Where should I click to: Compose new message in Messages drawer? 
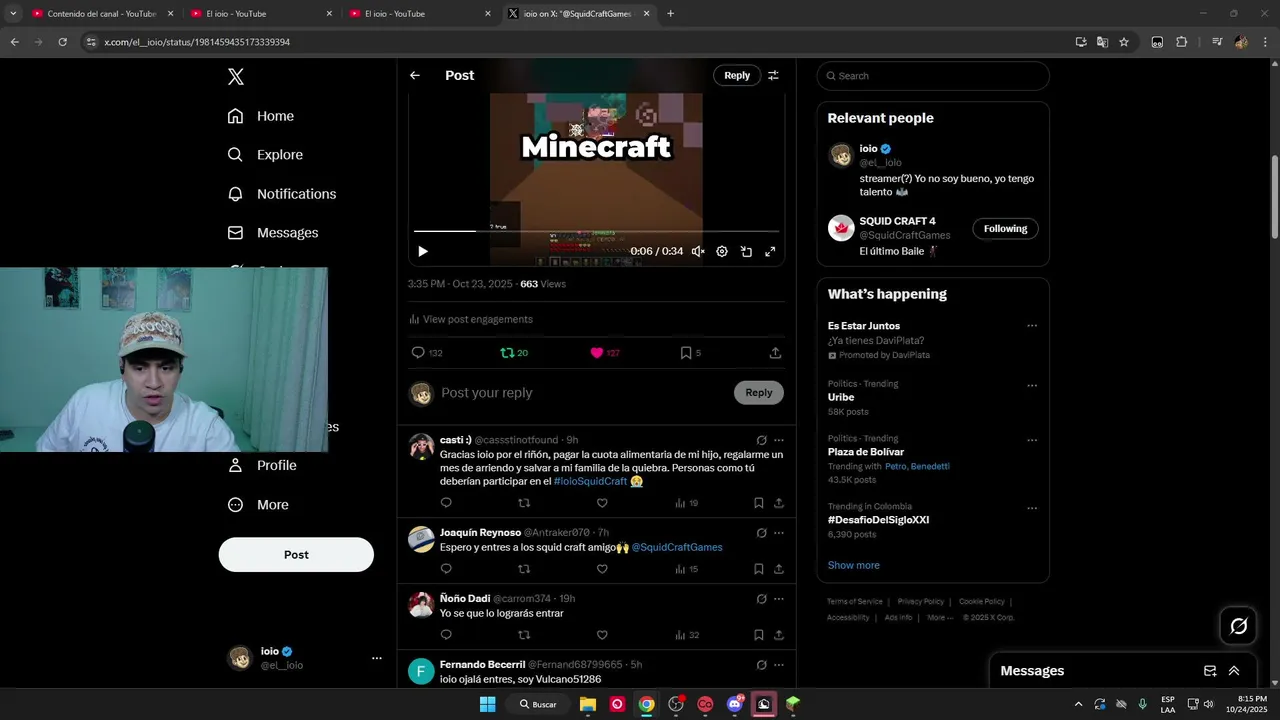click(1210, 671)
